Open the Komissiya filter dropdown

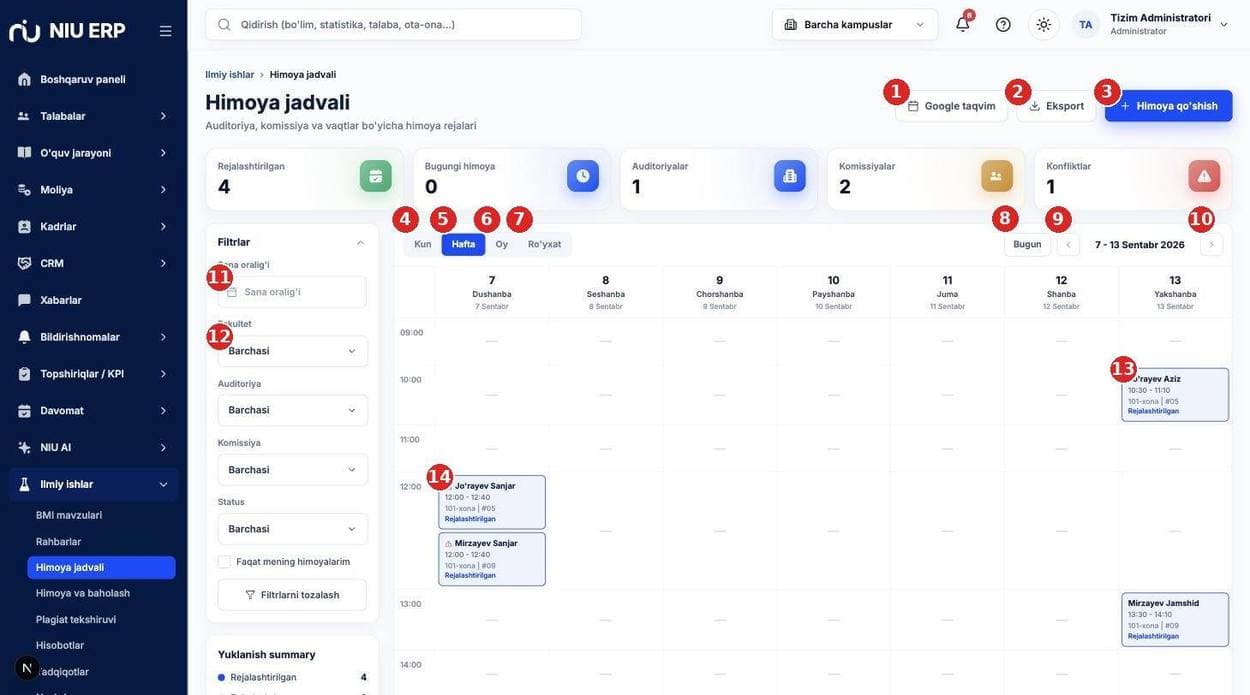tap(292, 469)
